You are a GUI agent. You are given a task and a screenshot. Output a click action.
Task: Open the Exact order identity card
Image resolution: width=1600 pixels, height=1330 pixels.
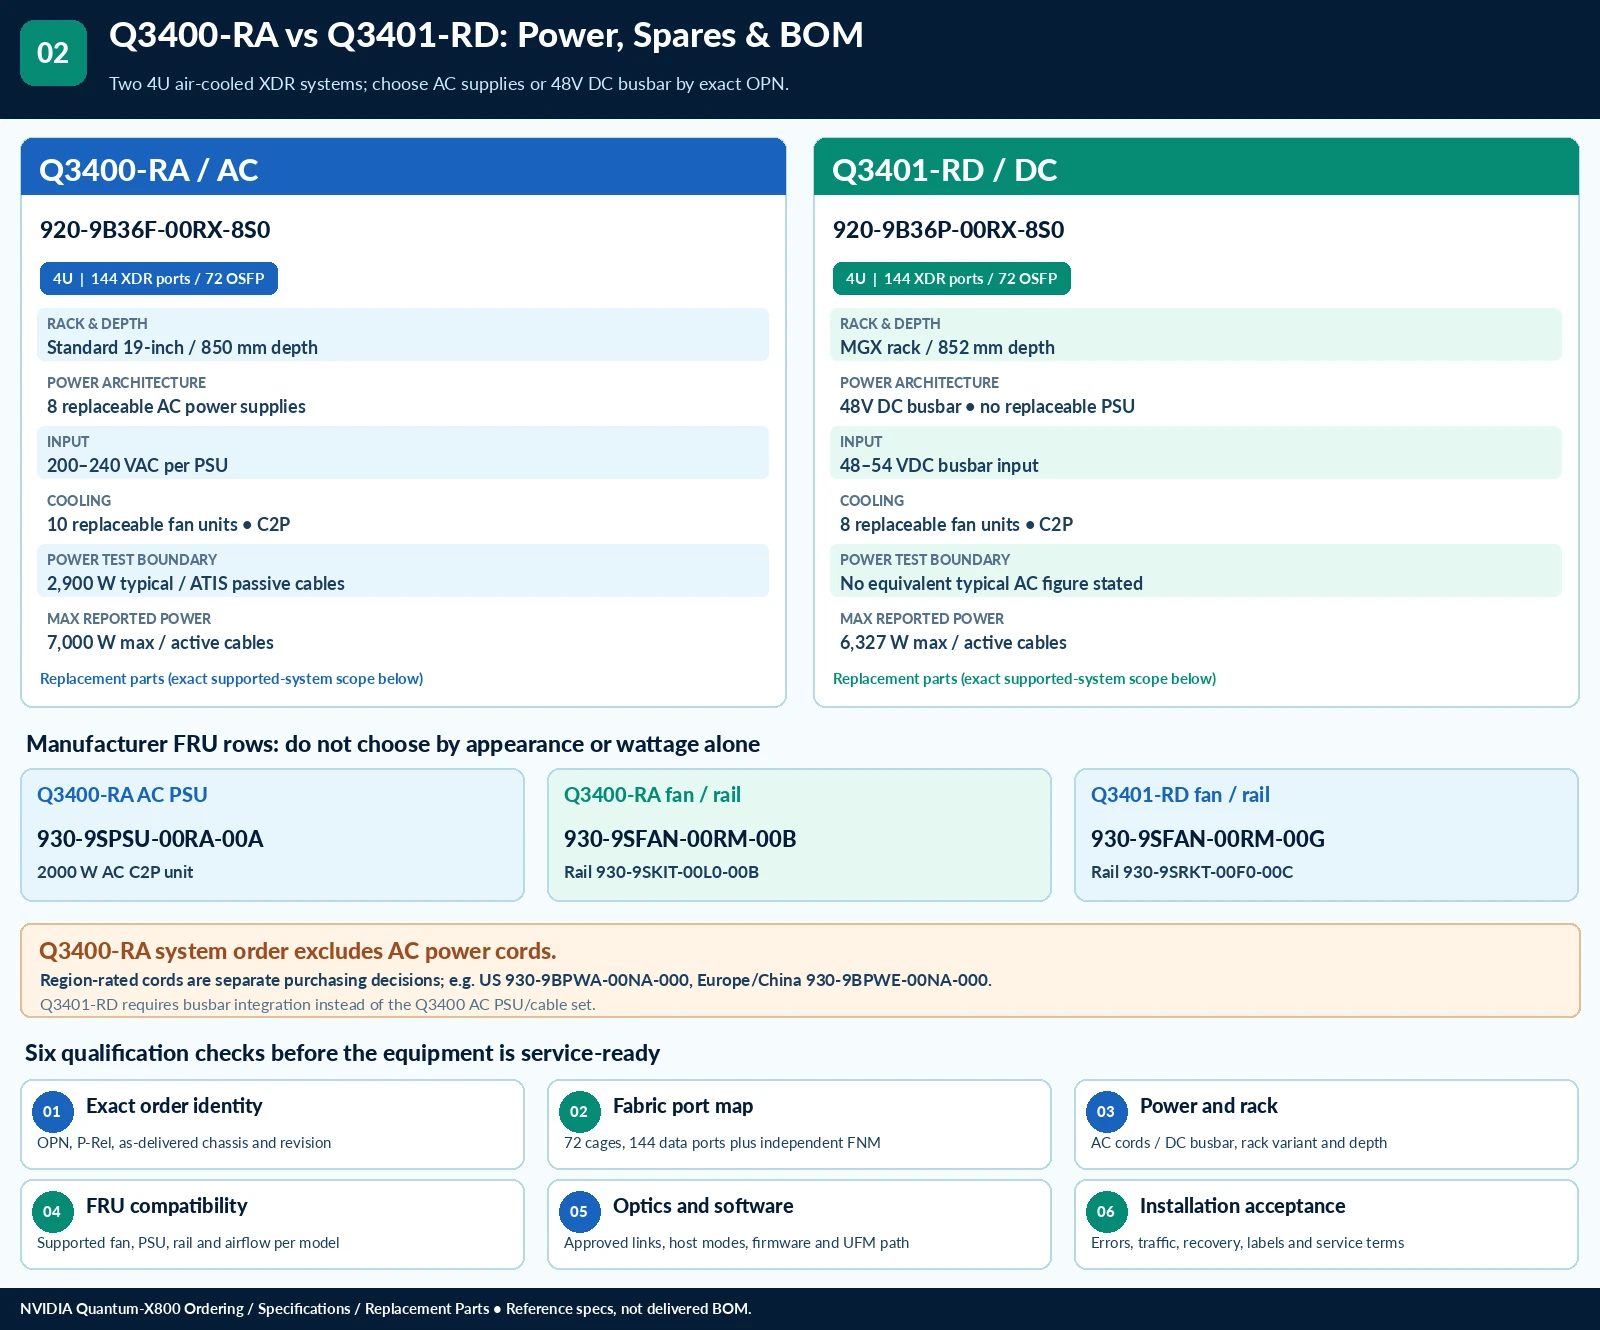(x=272, y=1124)
